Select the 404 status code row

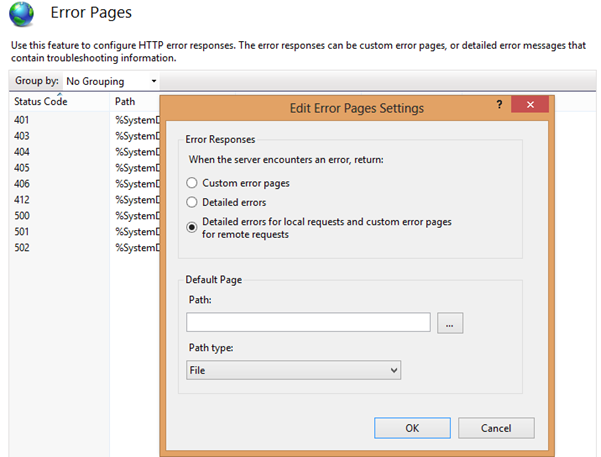(x=22, y=152)
